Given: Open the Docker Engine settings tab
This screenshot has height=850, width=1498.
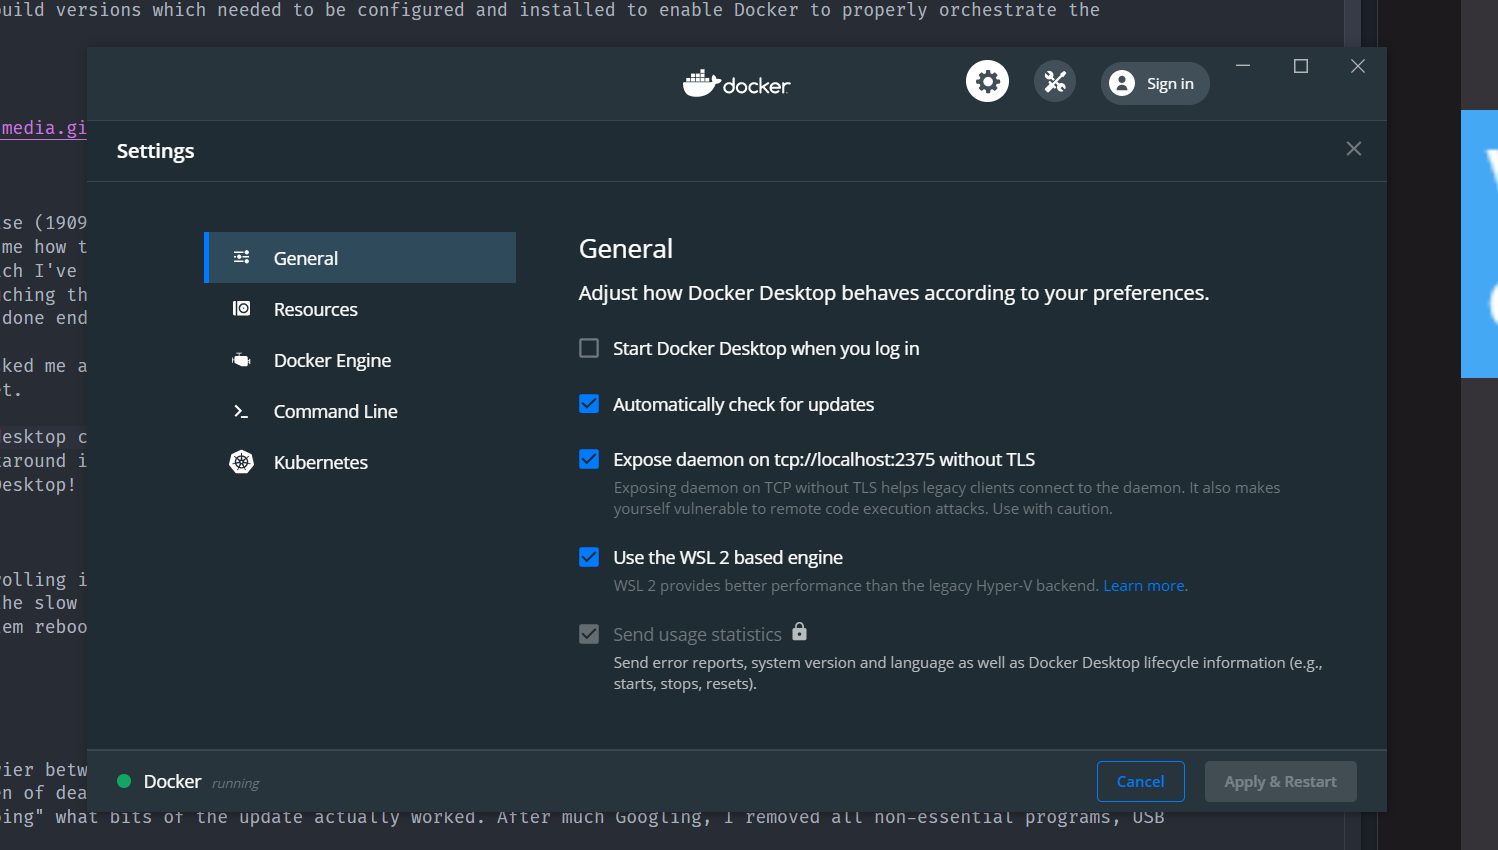Looking at the screenshot, I should 360,360.
